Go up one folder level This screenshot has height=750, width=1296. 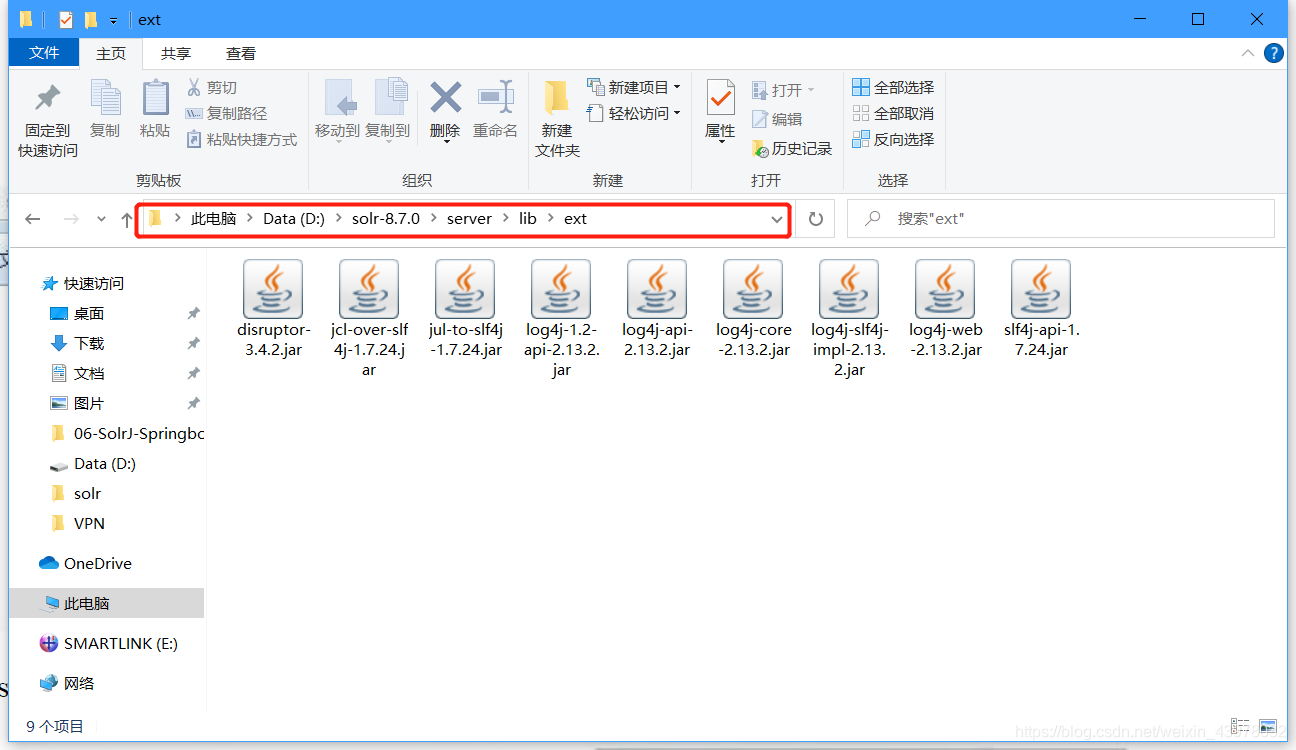pos(126,219)
